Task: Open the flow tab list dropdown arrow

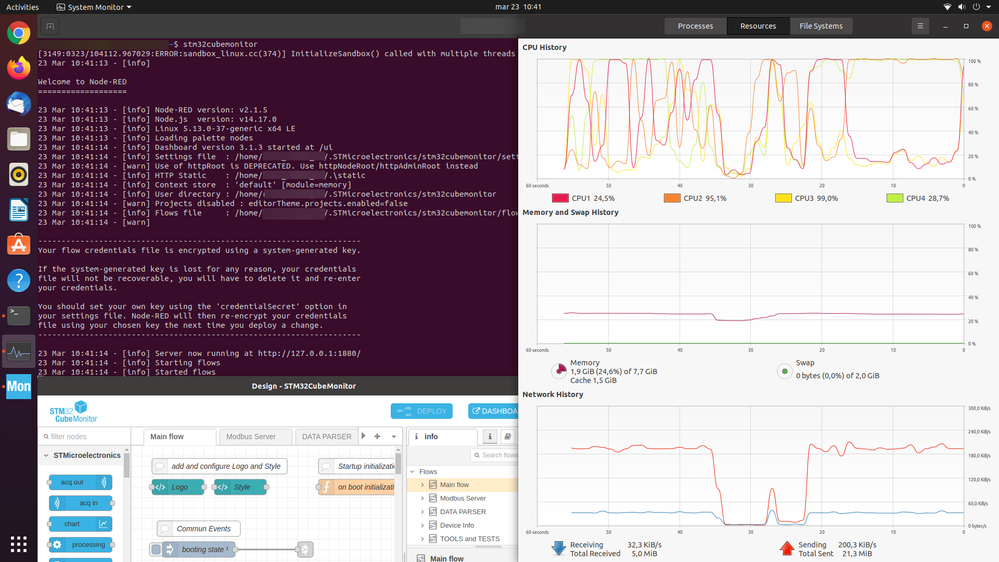Action: (394, 436)
